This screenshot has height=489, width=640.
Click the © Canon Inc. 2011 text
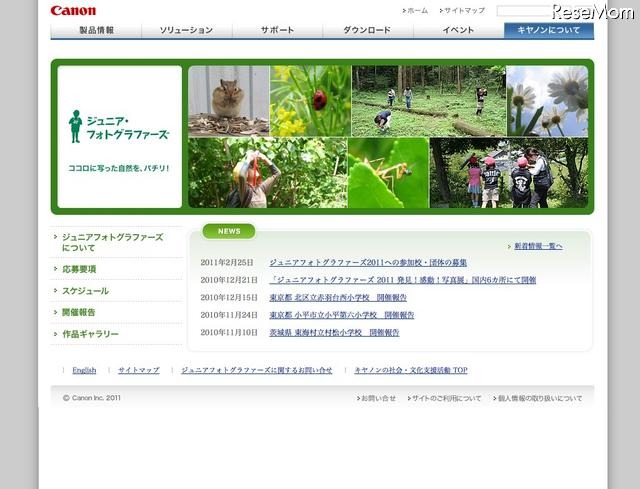(x=92, y=398)
